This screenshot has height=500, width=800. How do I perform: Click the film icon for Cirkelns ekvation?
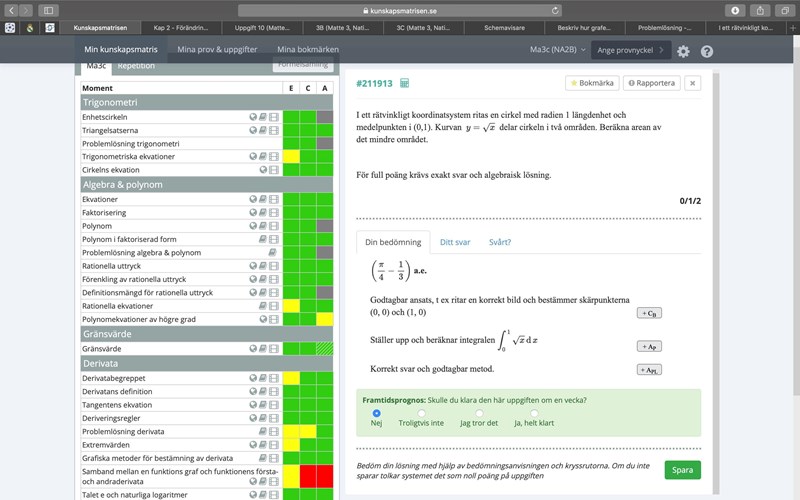(274, 170)
